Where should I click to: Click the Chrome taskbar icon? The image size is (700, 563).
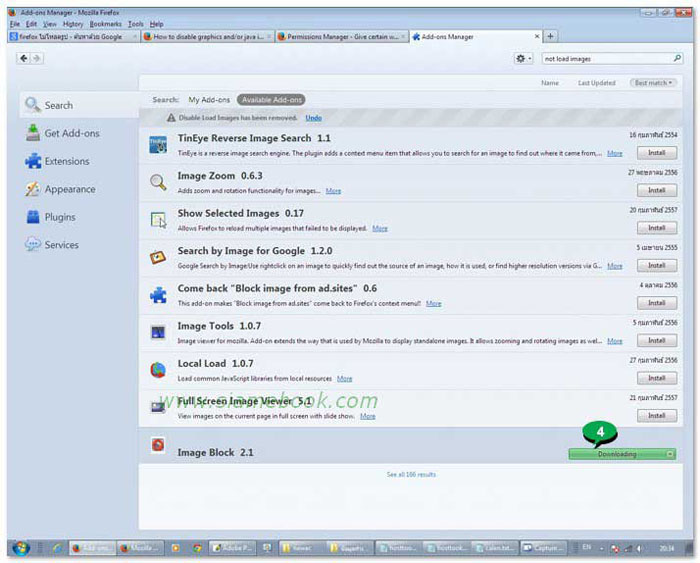pos(197,547)
